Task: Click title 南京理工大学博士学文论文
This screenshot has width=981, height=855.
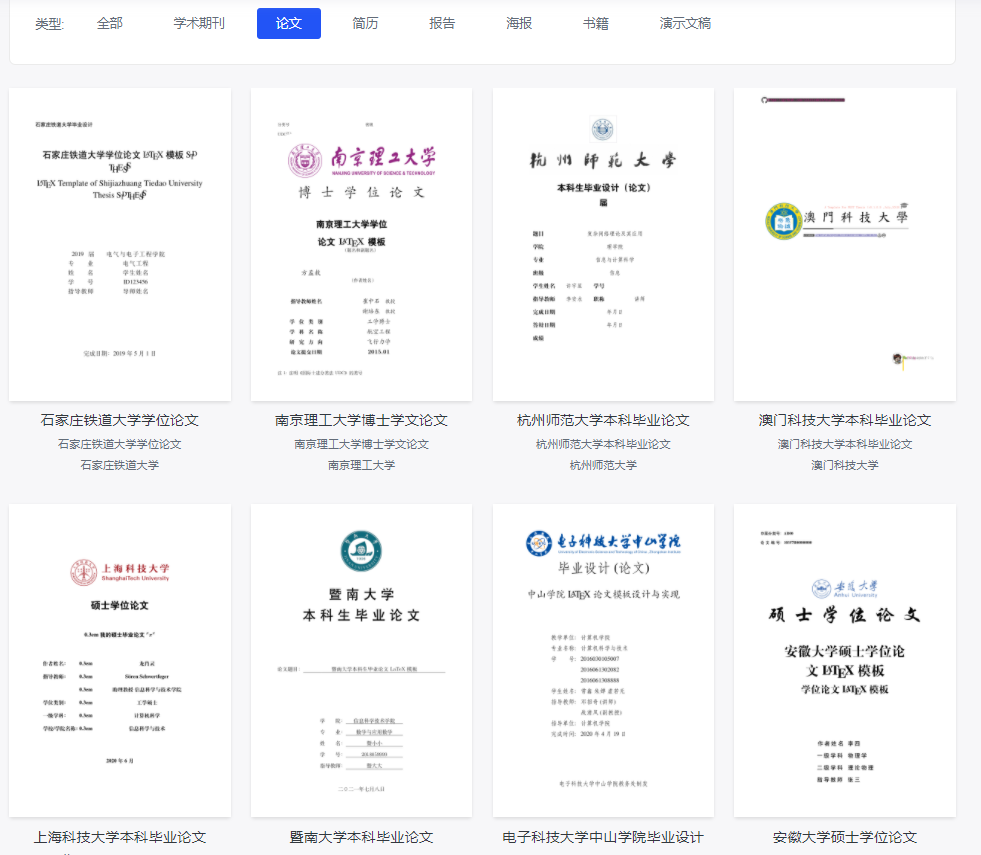Action: click(362, 420)
